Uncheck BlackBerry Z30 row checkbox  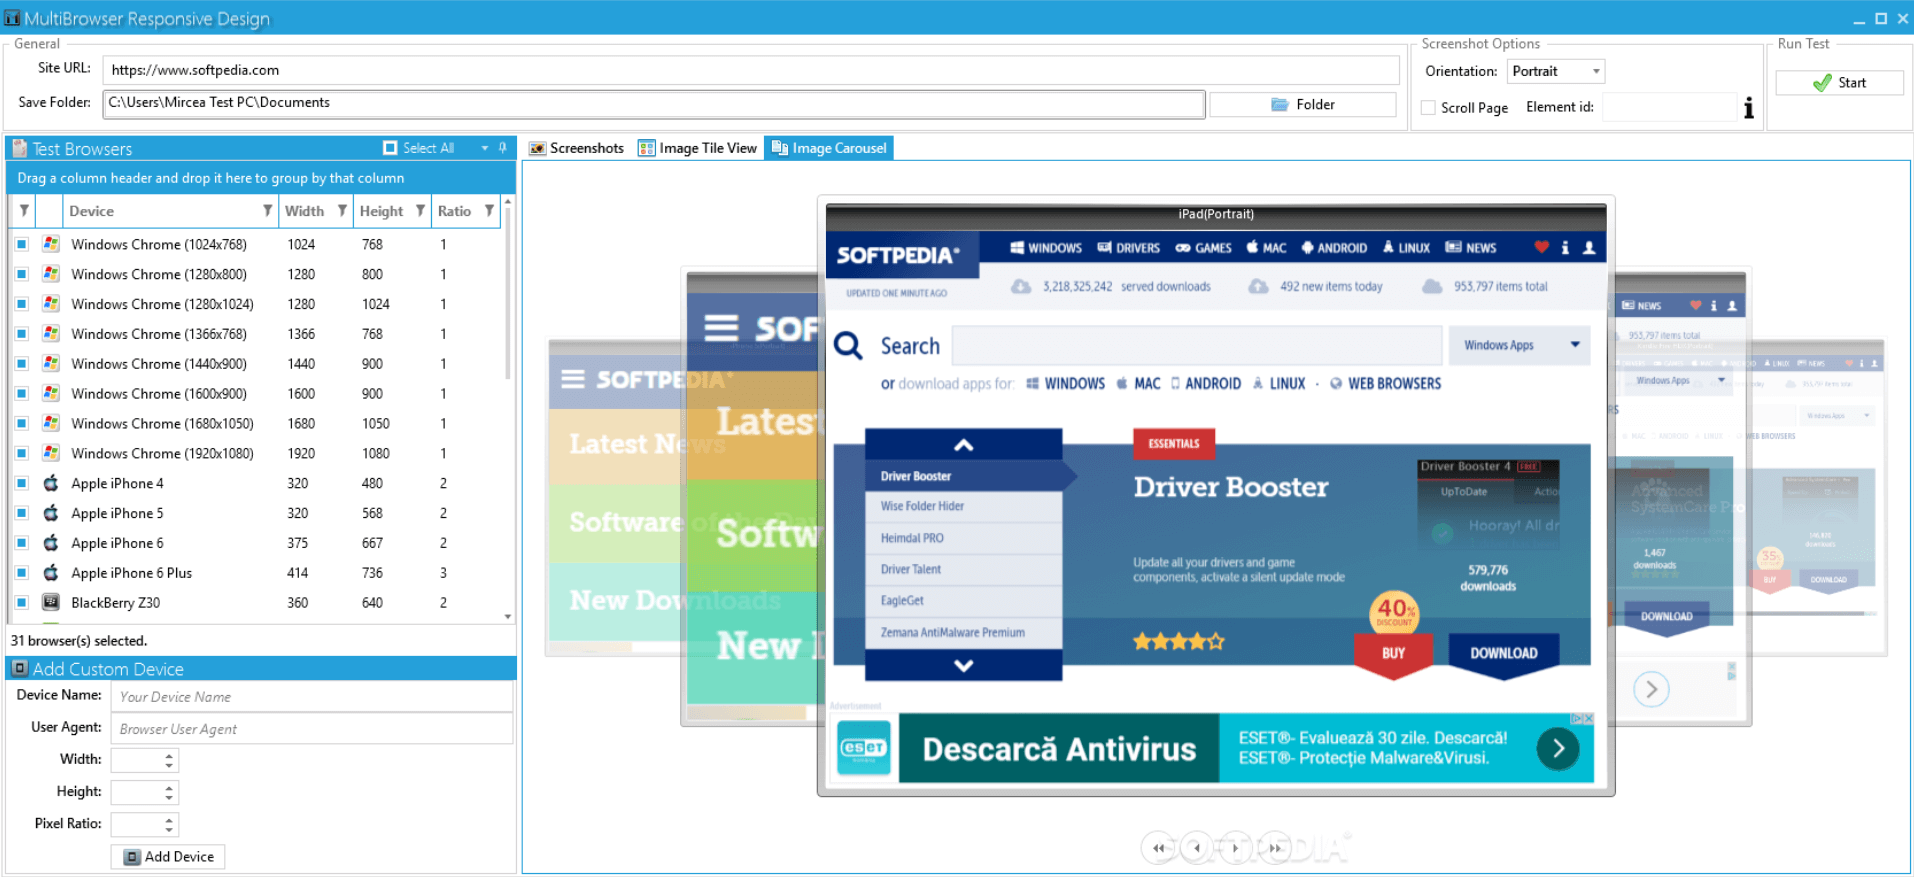(x=22, y=603)
